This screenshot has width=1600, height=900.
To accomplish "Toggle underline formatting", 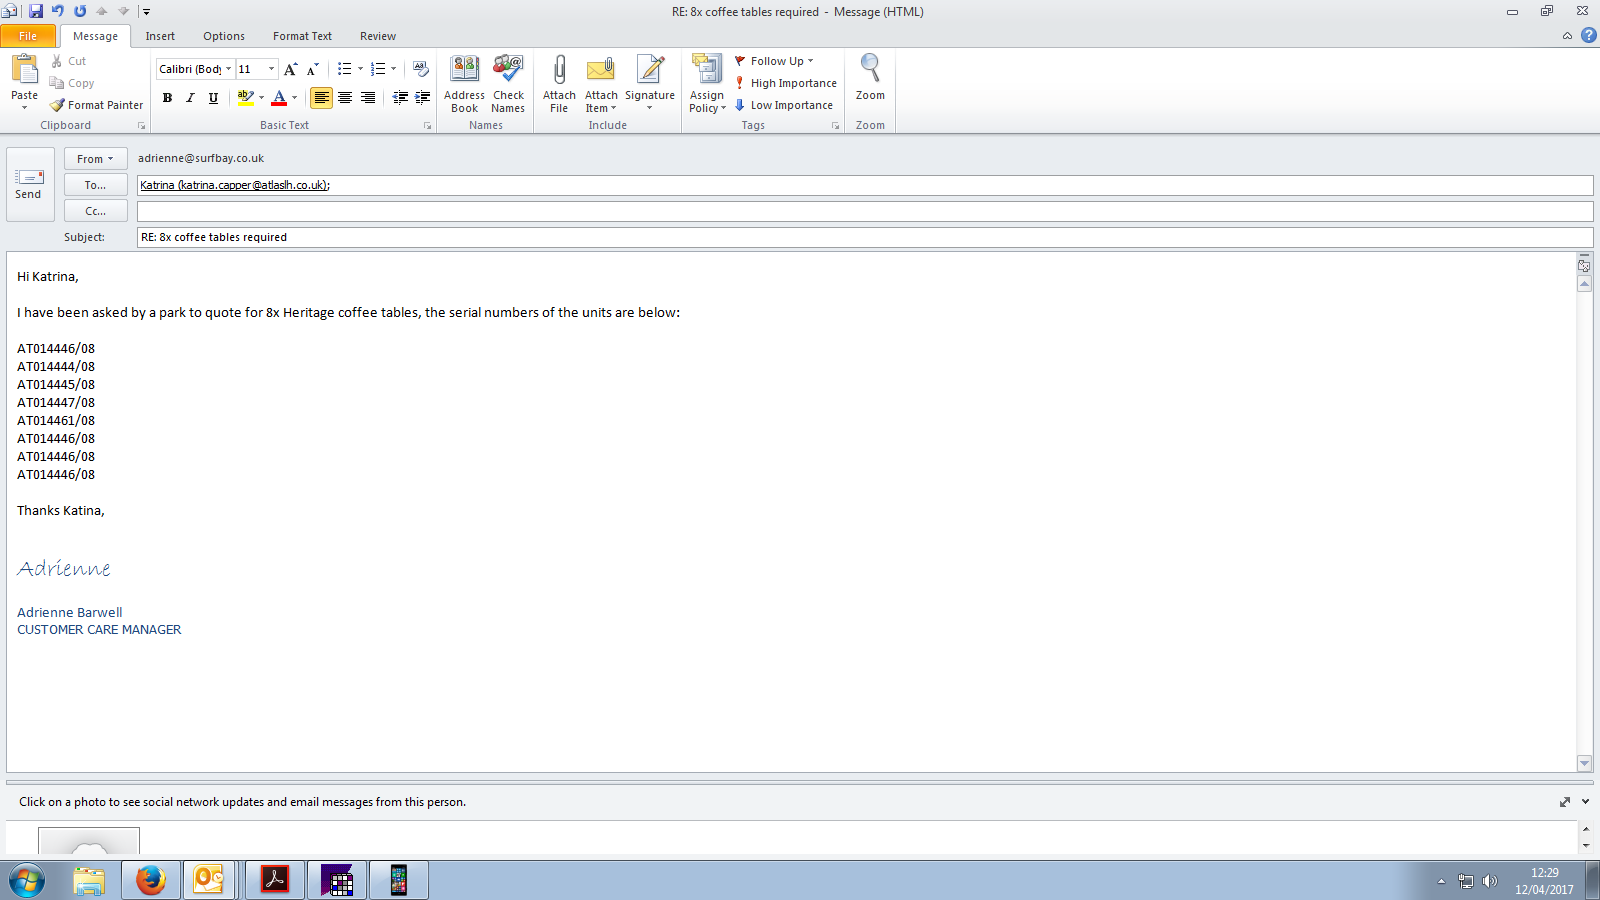I will click(213, 97).
